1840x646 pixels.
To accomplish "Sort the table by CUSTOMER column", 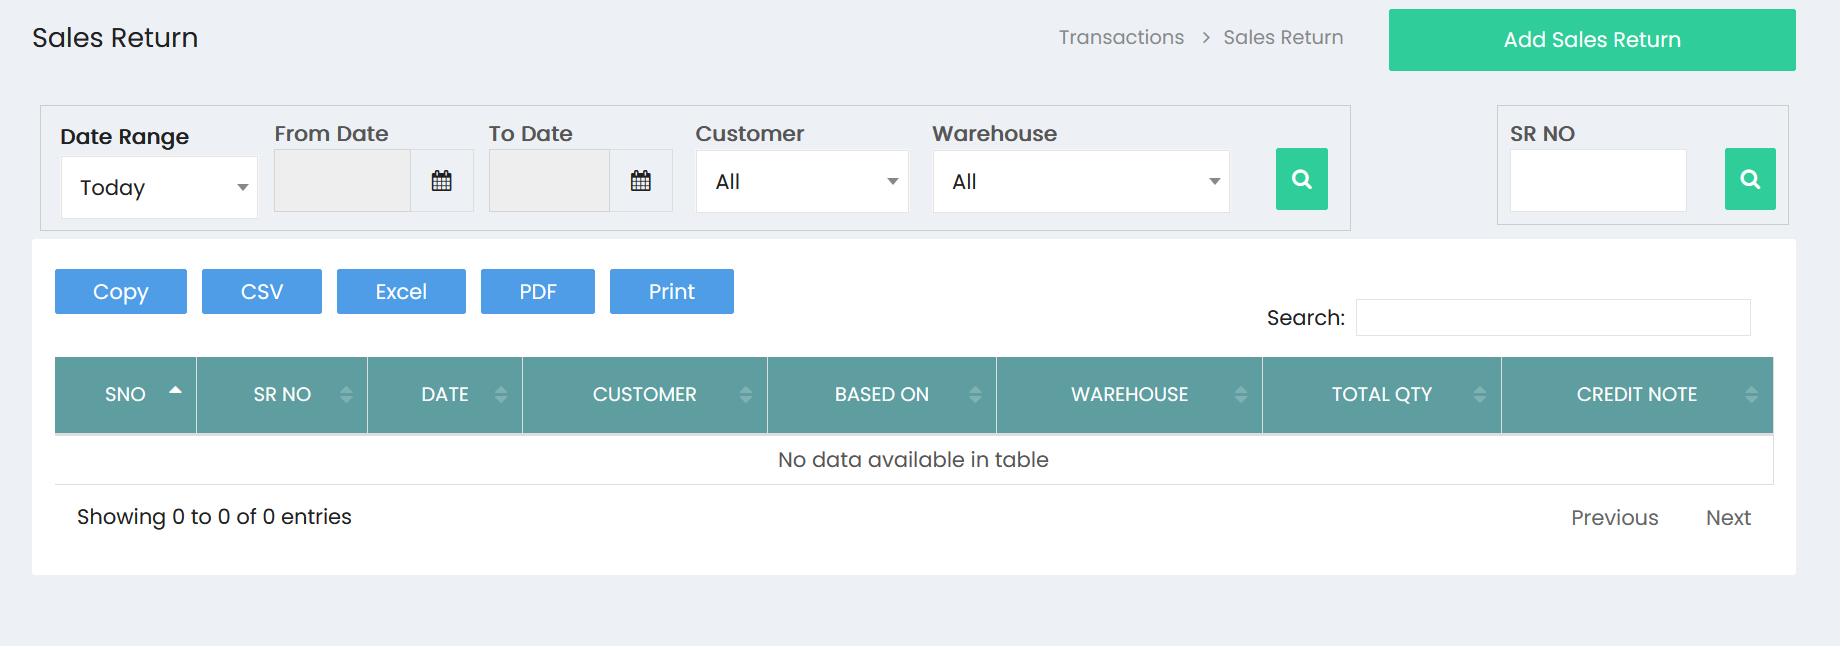I will coord(645,395).
